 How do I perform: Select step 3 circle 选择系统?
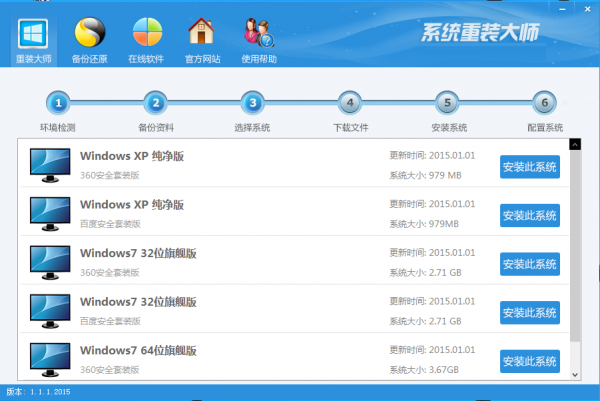(x=252, y=103)
